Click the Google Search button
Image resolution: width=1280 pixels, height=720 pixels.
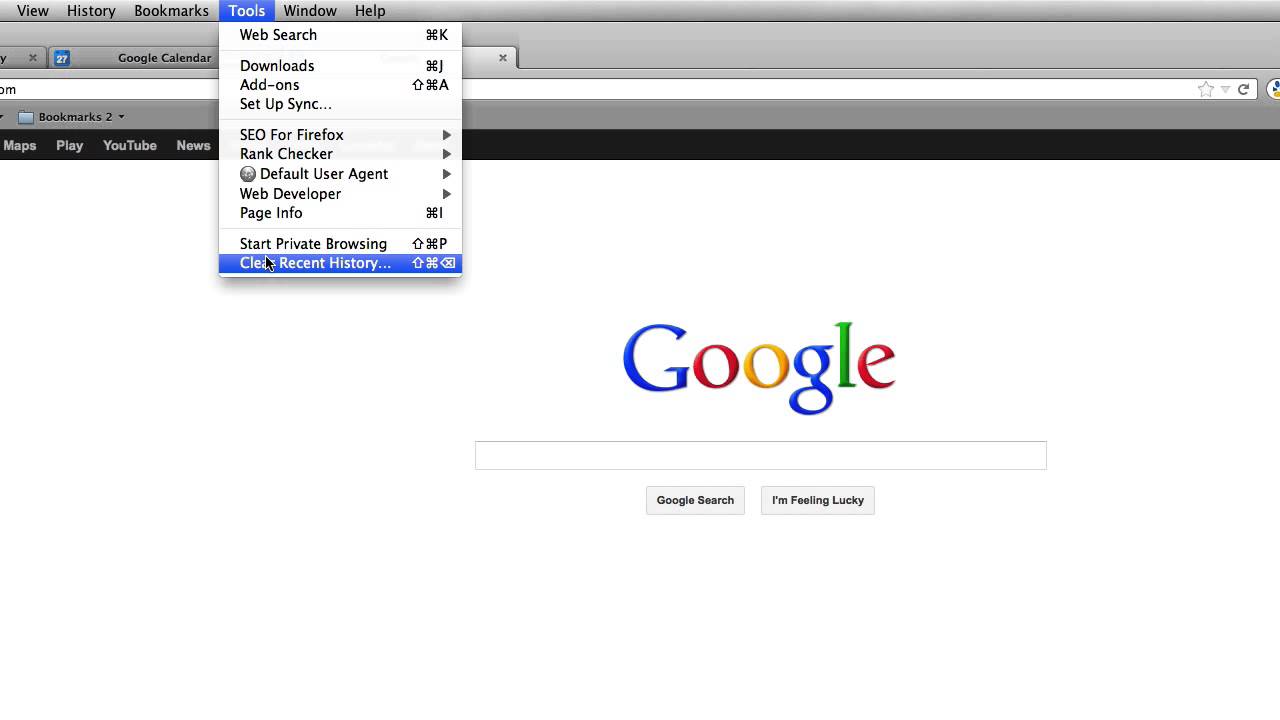point(695,500)
